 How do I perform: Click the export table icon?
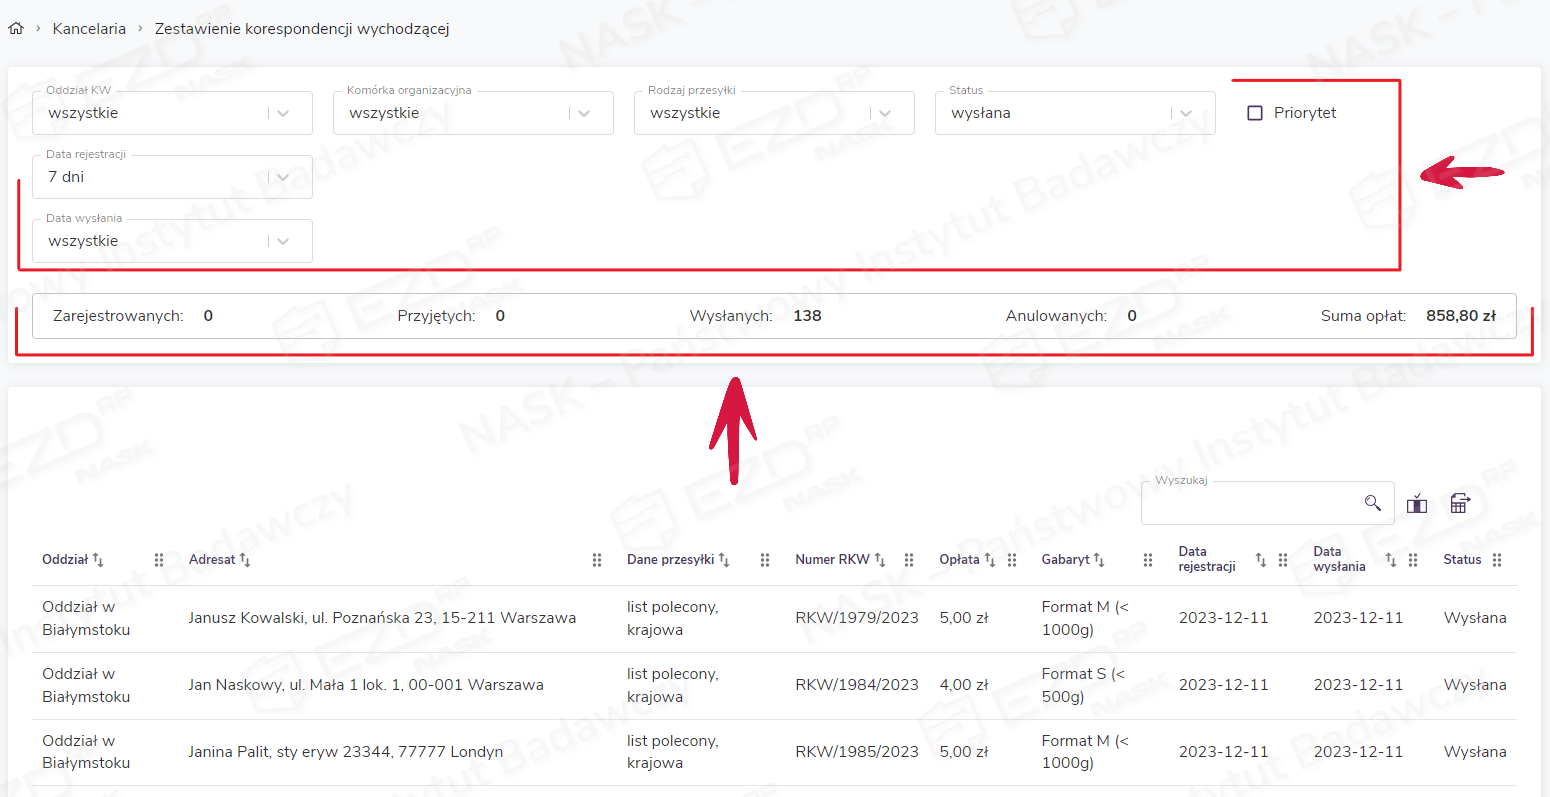click(1459, 503)
